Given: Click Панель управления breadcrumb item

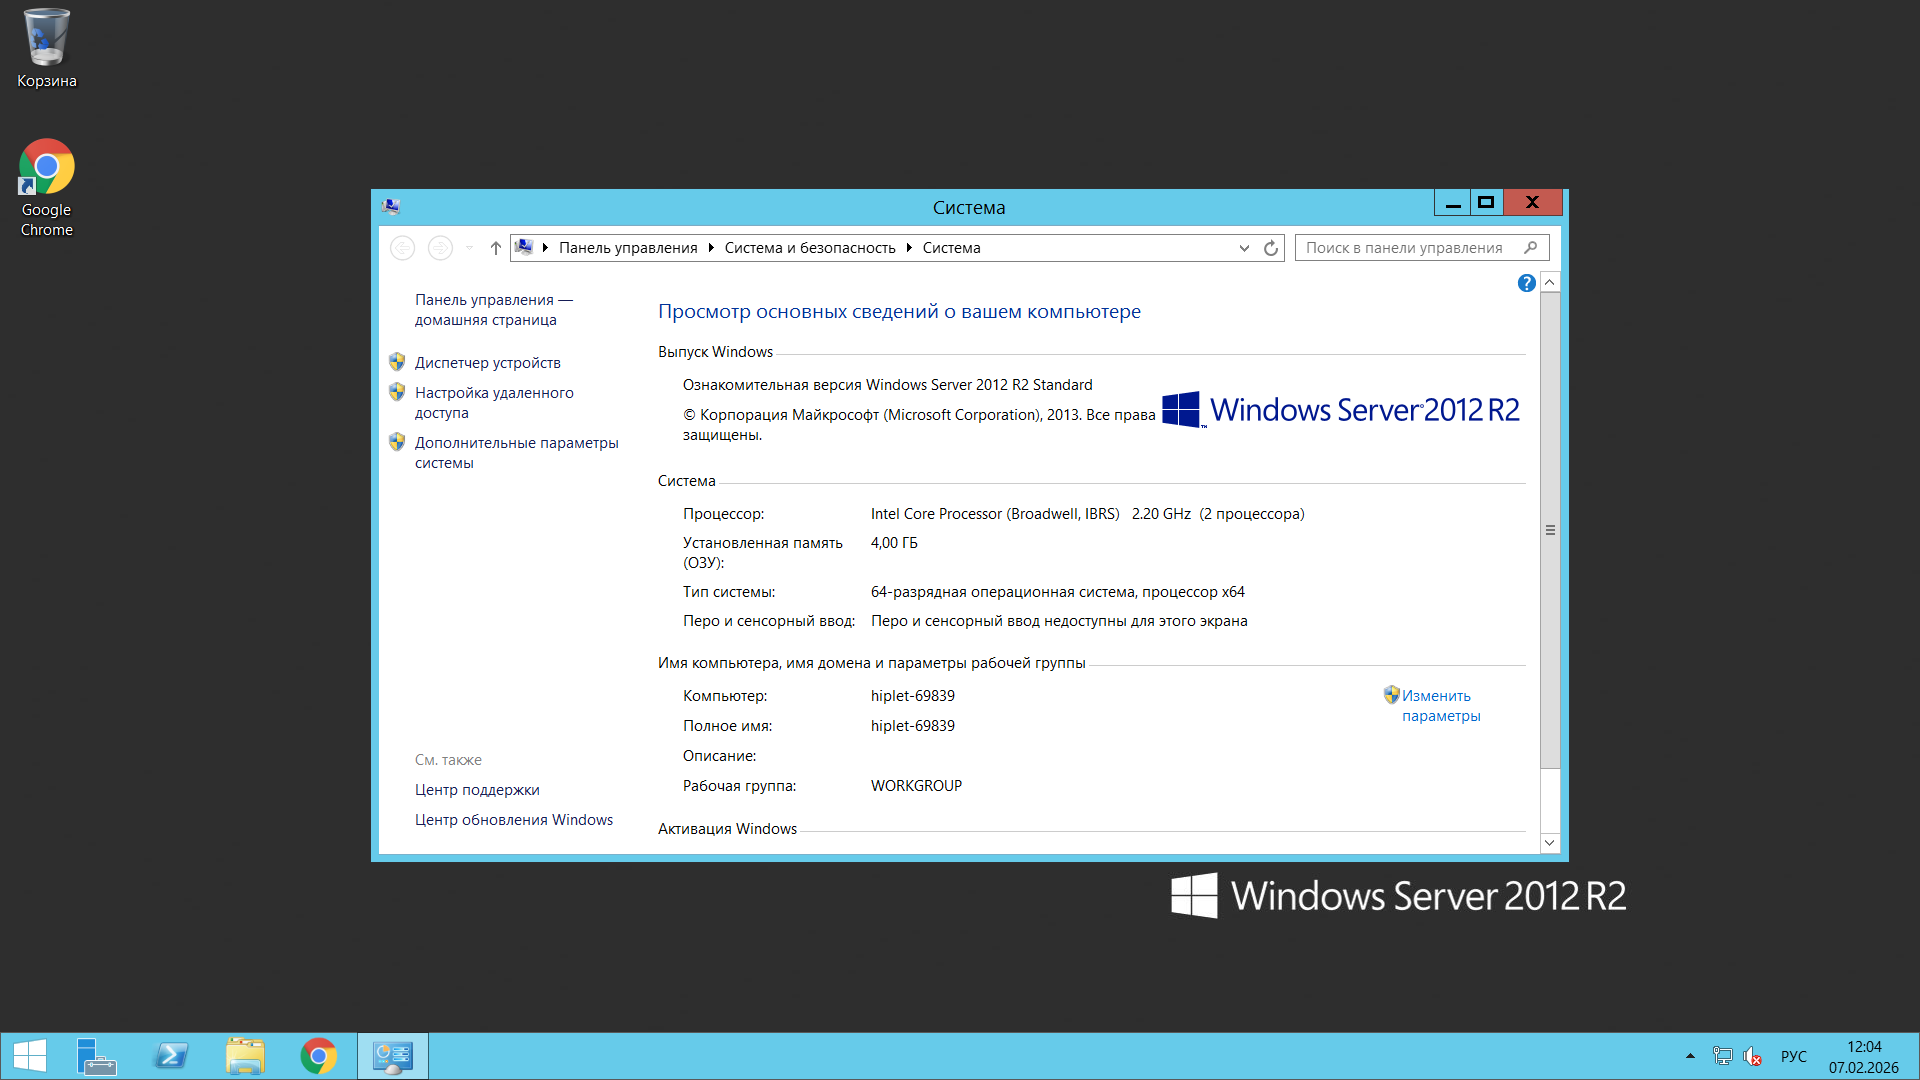Looking at the screenshot, I should pyautogui.click(x=628, y=248).
